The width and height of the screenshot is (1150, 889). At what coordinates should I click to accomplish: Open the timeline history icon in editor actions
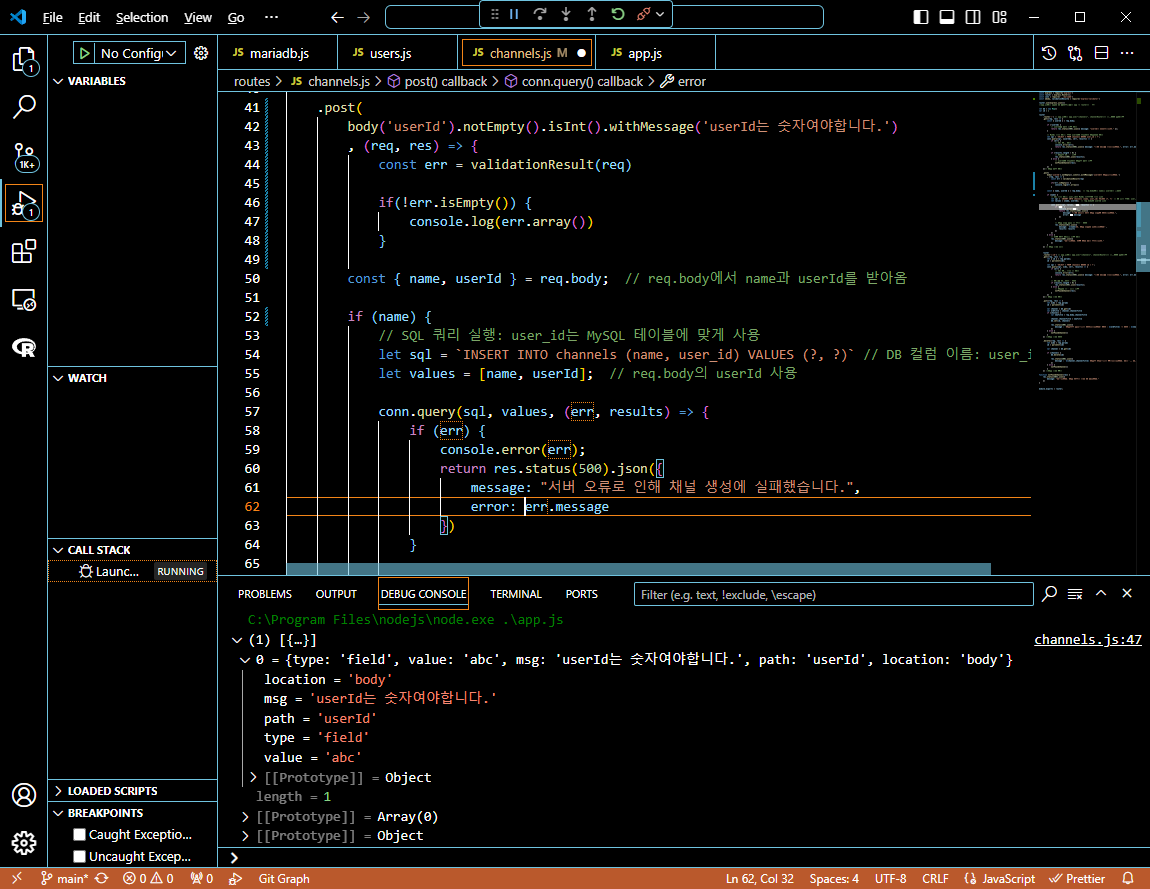coord(1049,53)
